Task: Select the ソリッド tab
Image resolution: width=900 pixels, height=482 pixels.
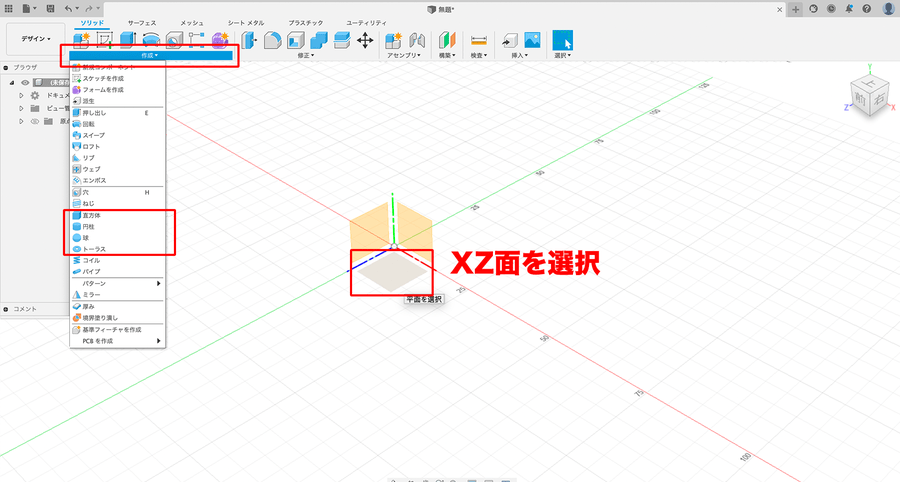Action: pos(92,23)
